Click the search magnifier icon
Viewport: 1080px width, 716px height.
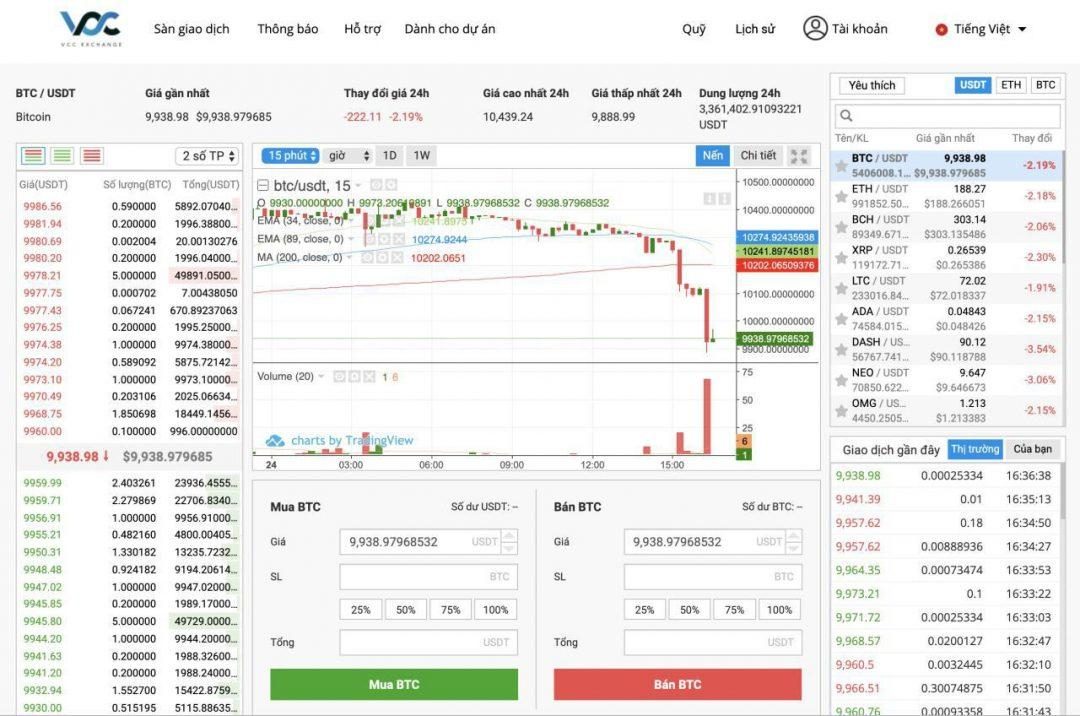847,115
